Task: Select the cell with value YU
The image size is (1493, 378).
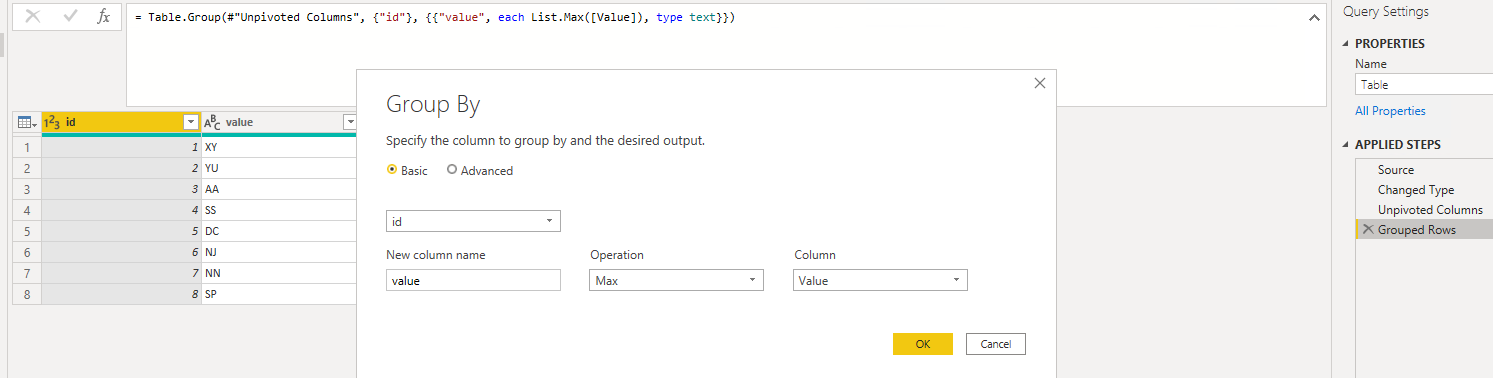Action: [279, 168]
